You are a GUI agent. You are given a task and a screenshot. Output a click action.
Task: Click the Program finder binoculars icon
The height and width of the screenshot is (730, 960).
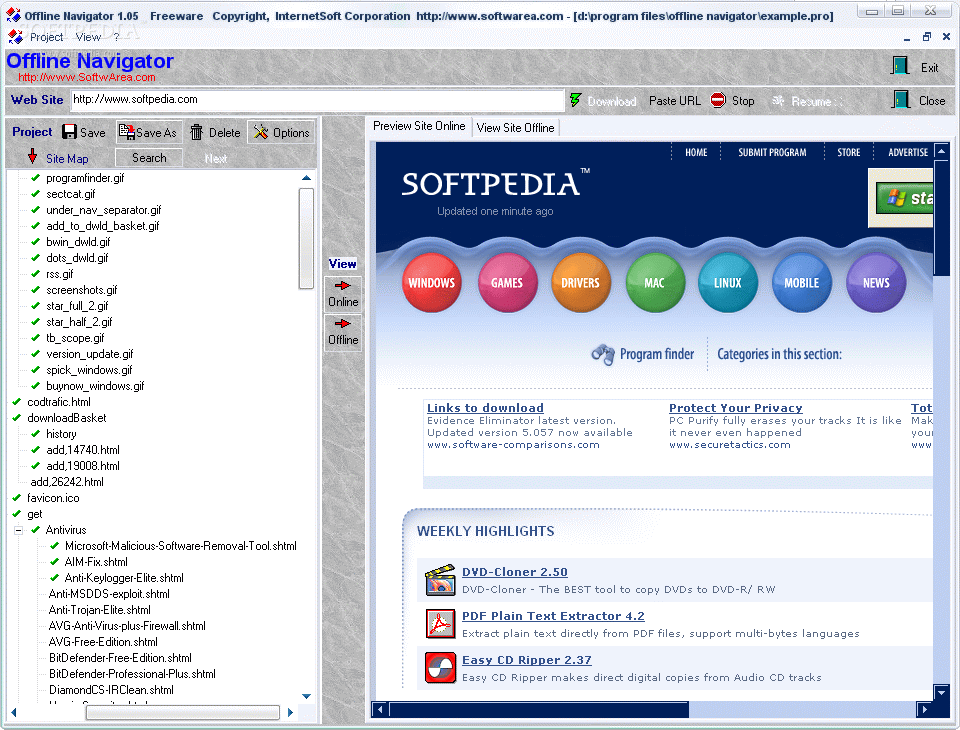[x=603, y=354]
